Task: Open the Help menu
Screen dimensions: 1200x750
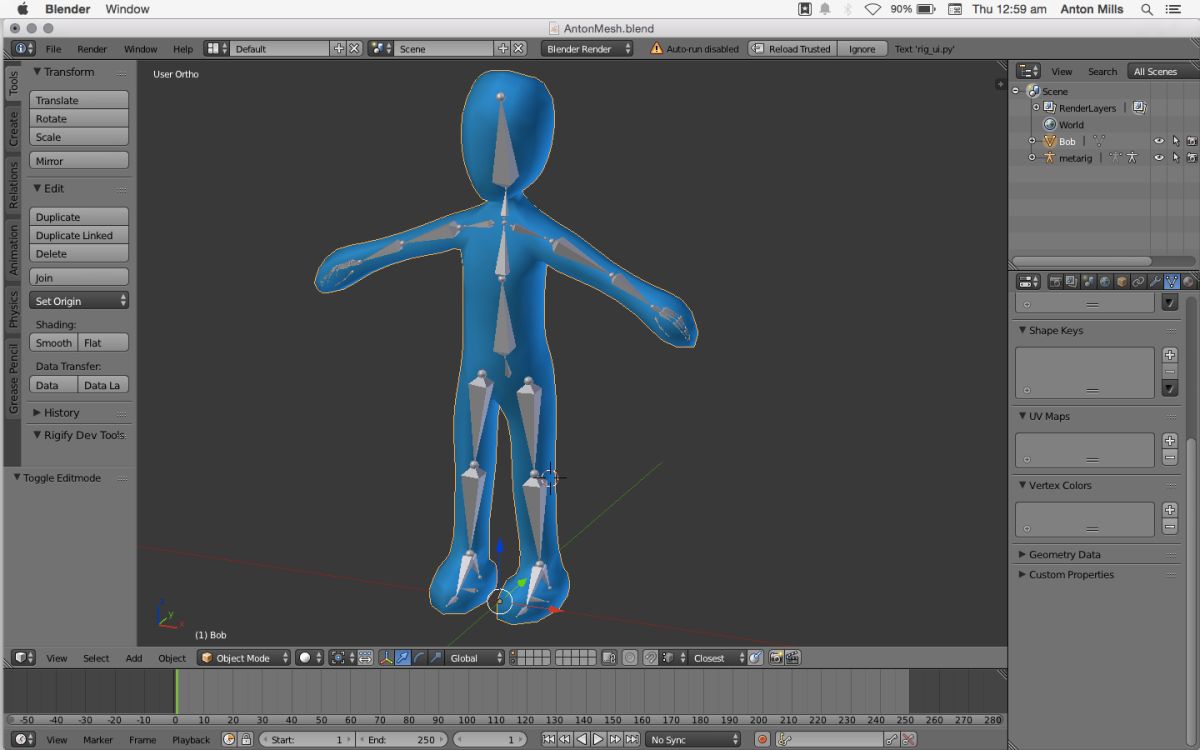Action: pos(183,48)
